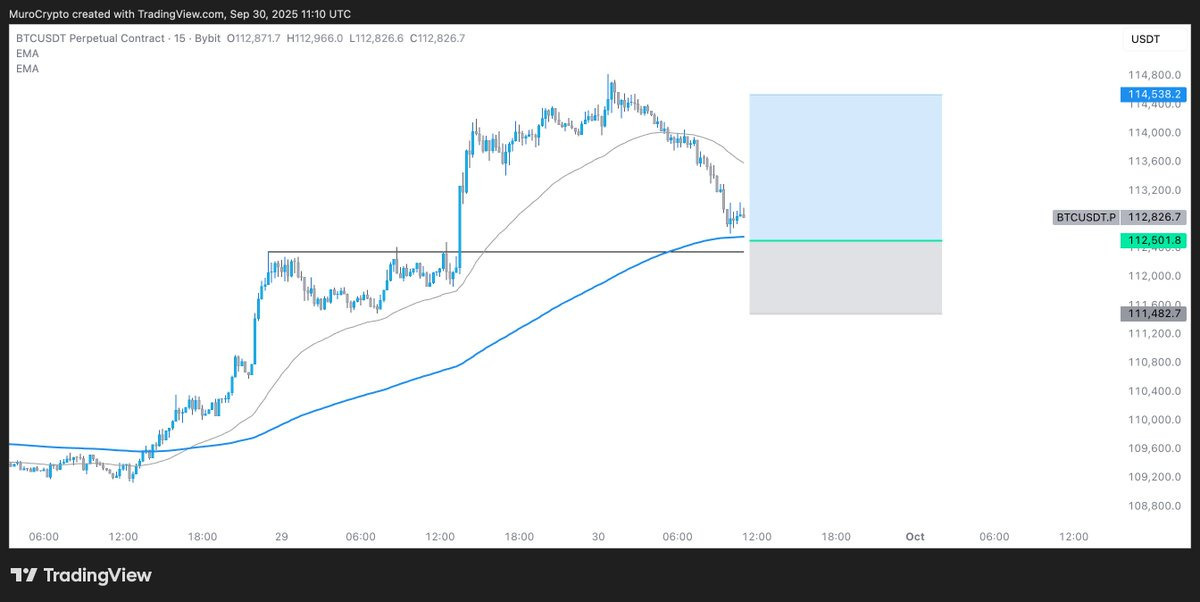
Task: Select the lower EMA indicator label
Action: click(x=28, y=68)
